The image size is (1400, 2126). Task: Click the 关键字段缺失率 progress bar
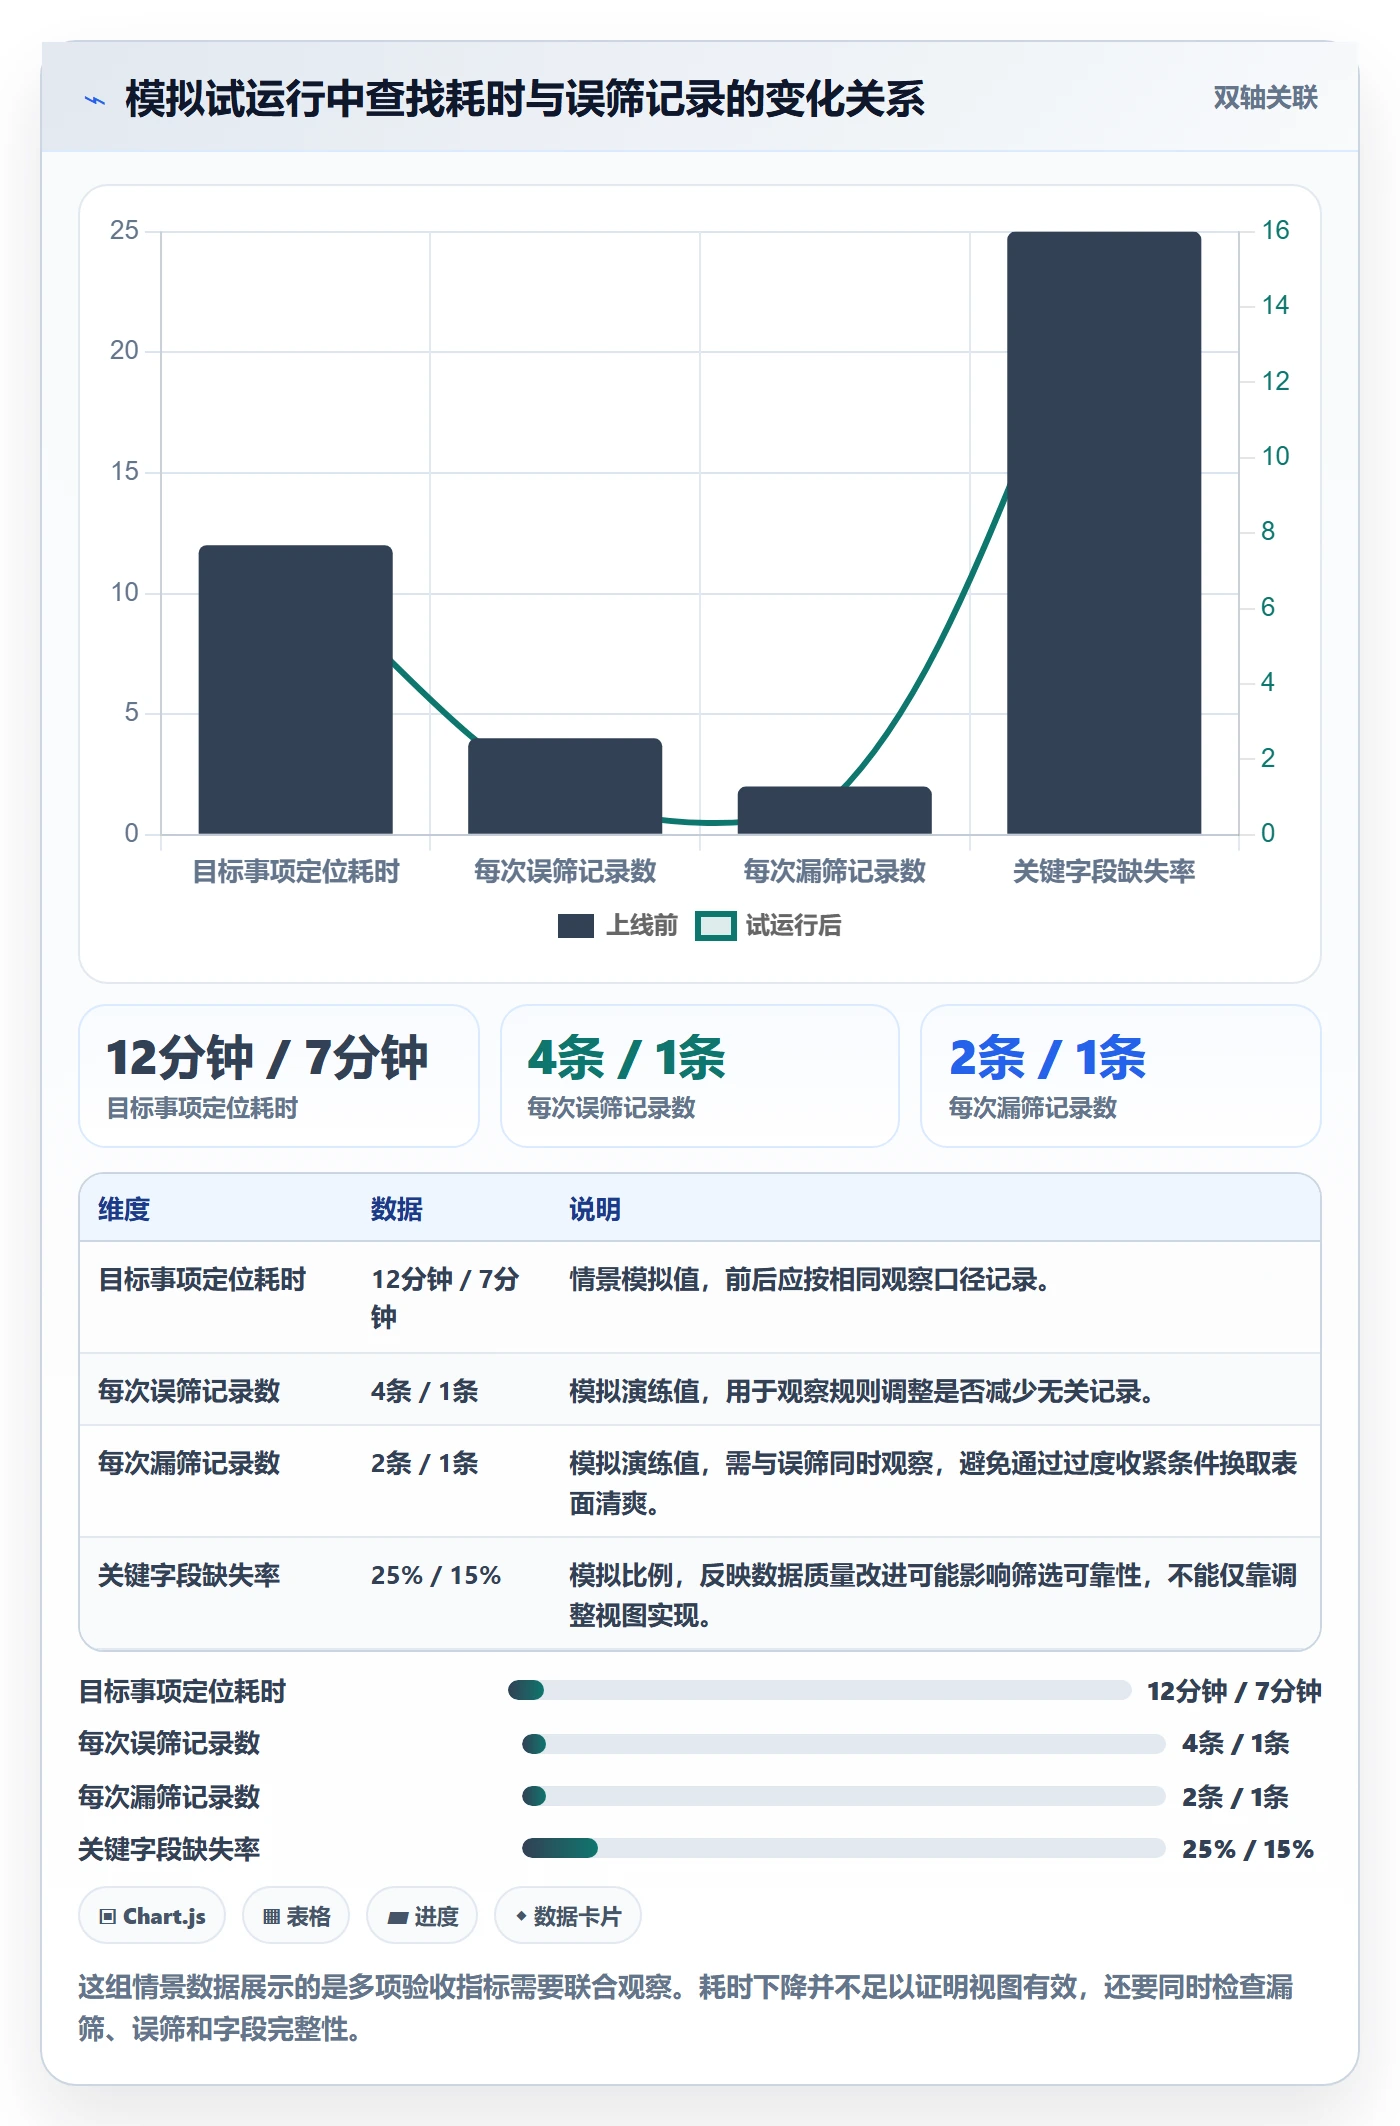844,1848
